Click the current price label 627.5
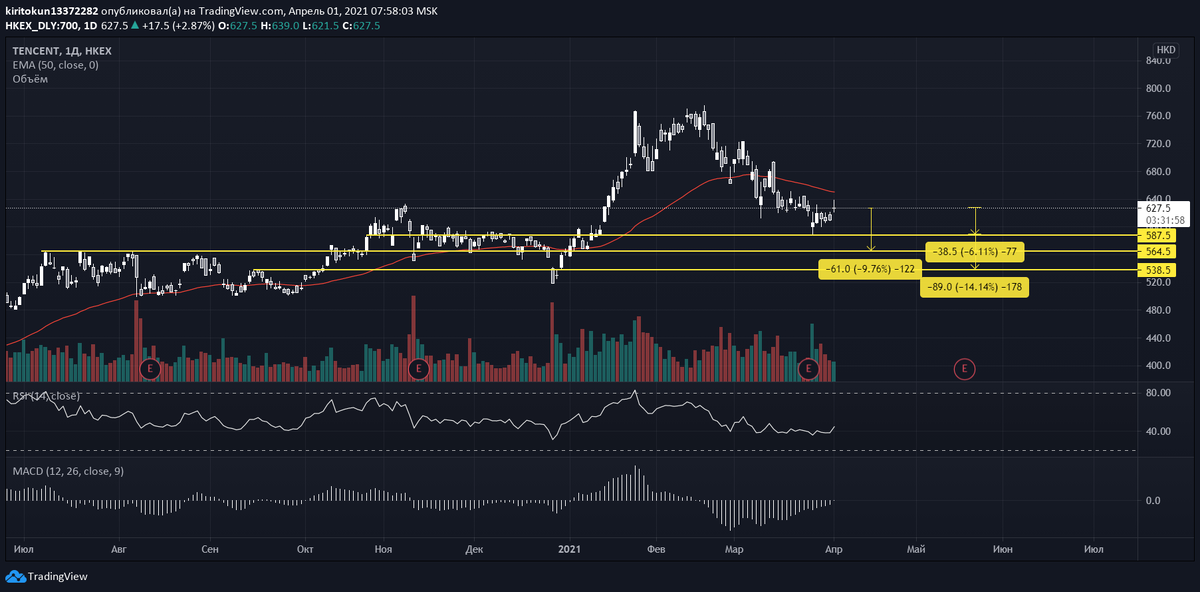The width and height of the screenshot is (1200, 592). pyautogui.click(x=1160, y=208)
